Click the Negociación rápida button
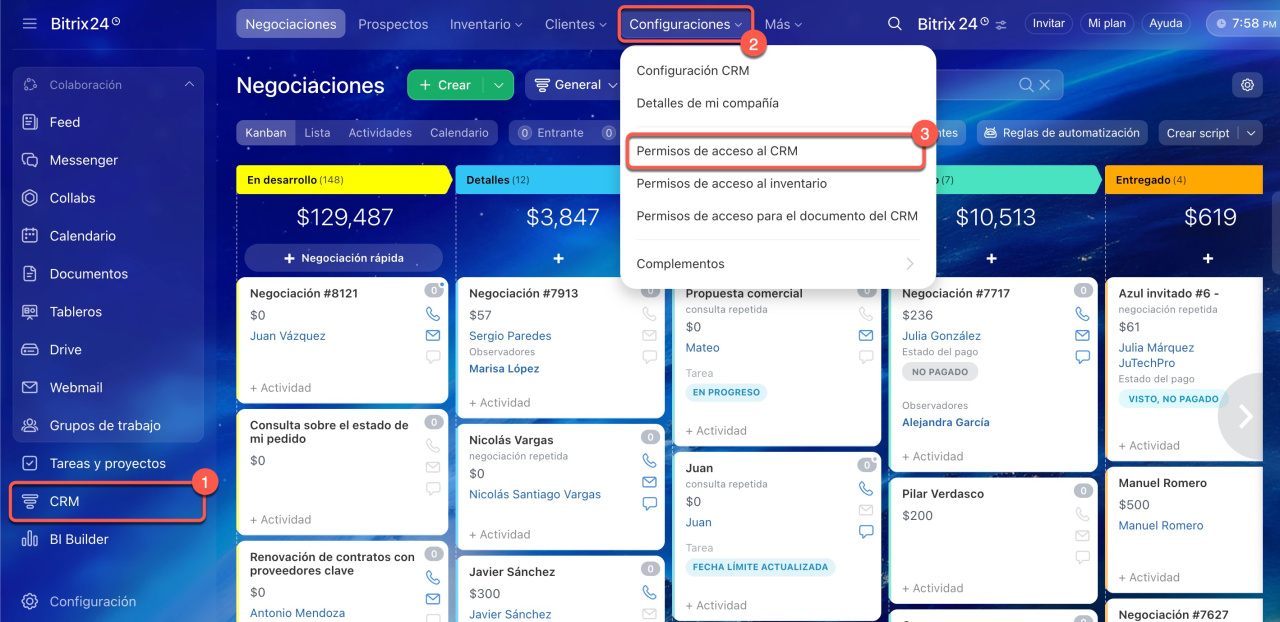This screenshot has height=622, width=1280. coord(343,258)
